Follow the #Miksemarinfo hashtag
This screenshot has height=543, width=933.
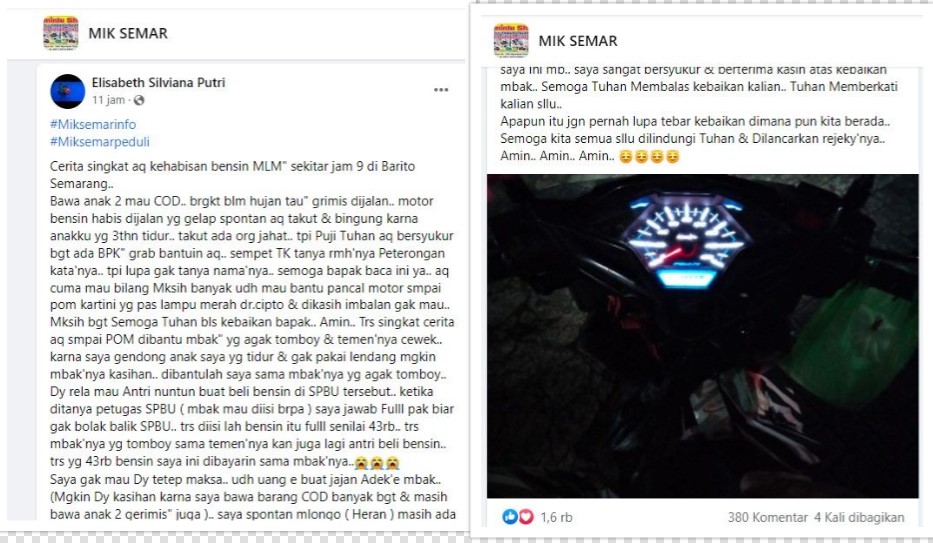(93, 124)
